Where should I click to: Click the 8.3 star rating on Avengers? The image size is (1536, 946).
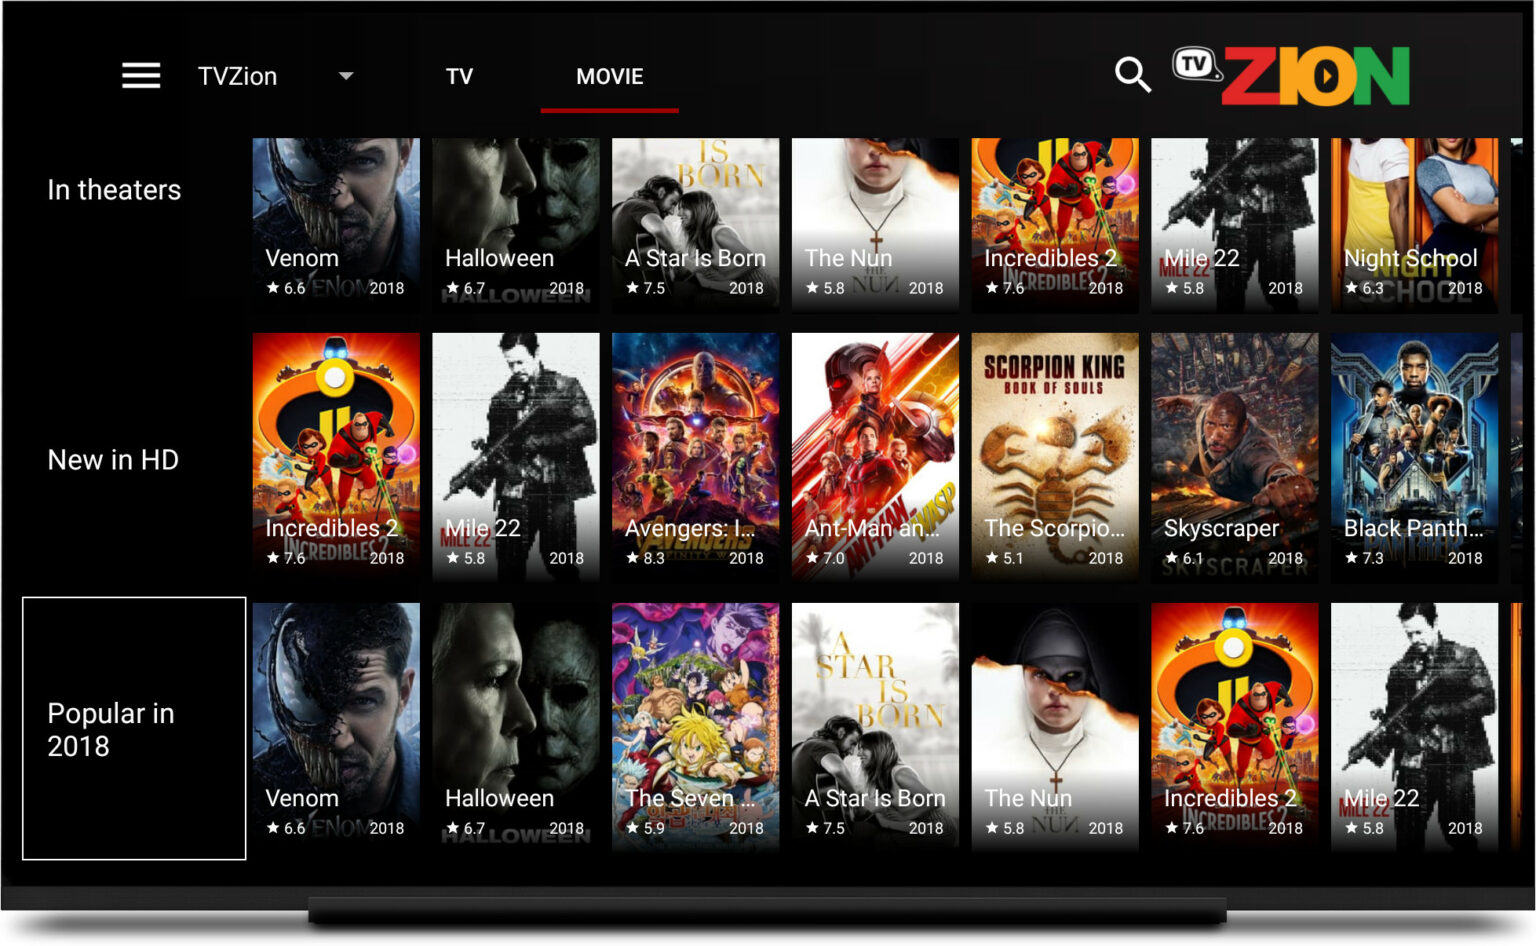(645, 558)
